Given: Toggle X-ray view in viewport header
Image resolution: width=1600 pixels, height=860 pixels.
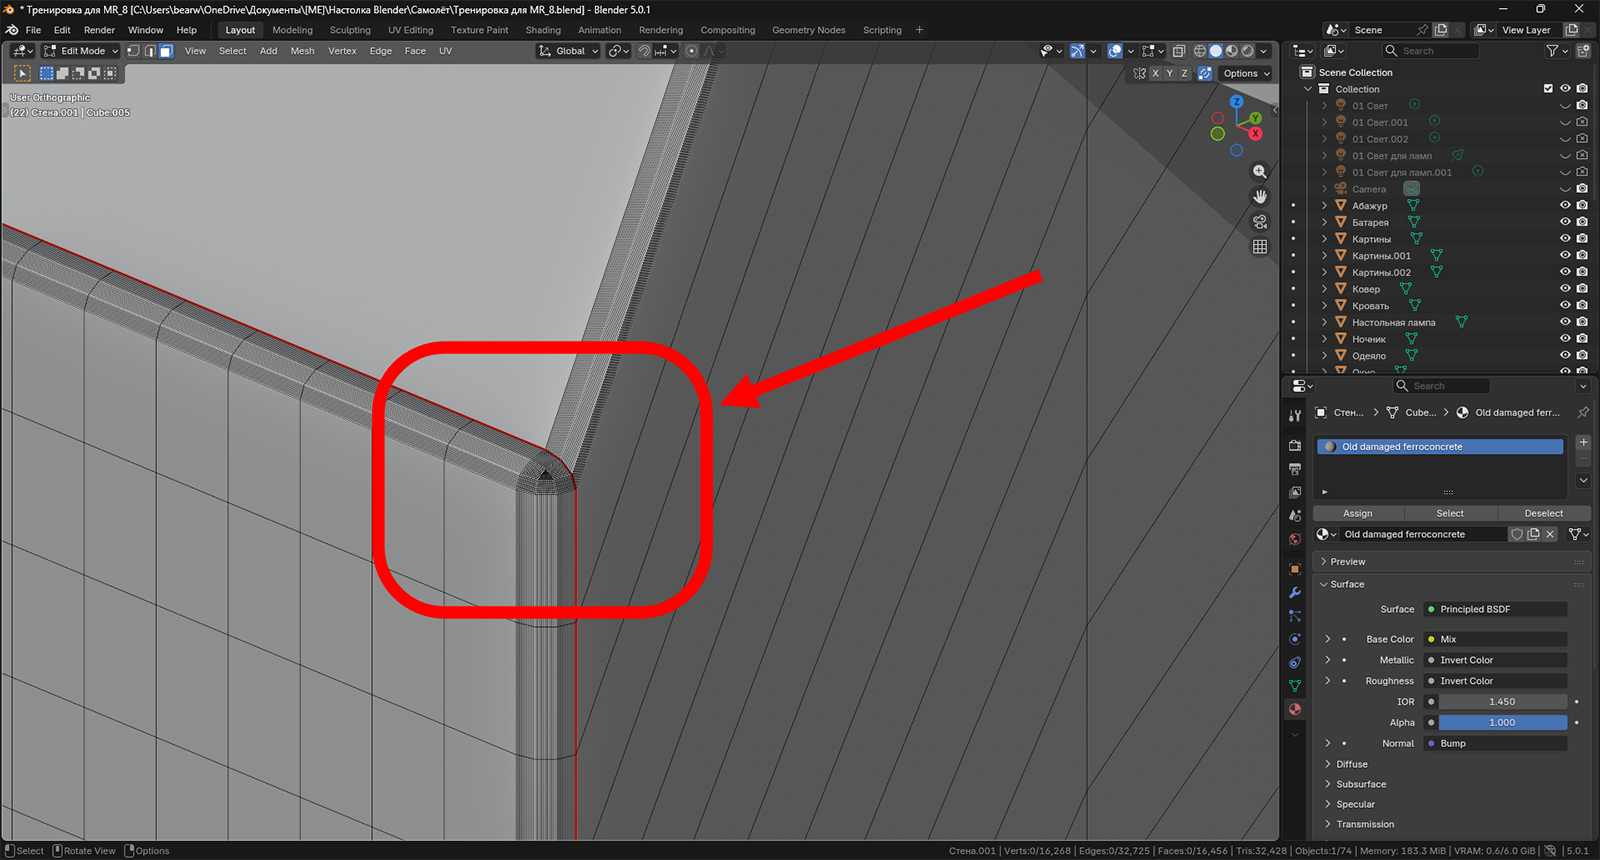Looking at the screenshot, I should (1179, 51).
